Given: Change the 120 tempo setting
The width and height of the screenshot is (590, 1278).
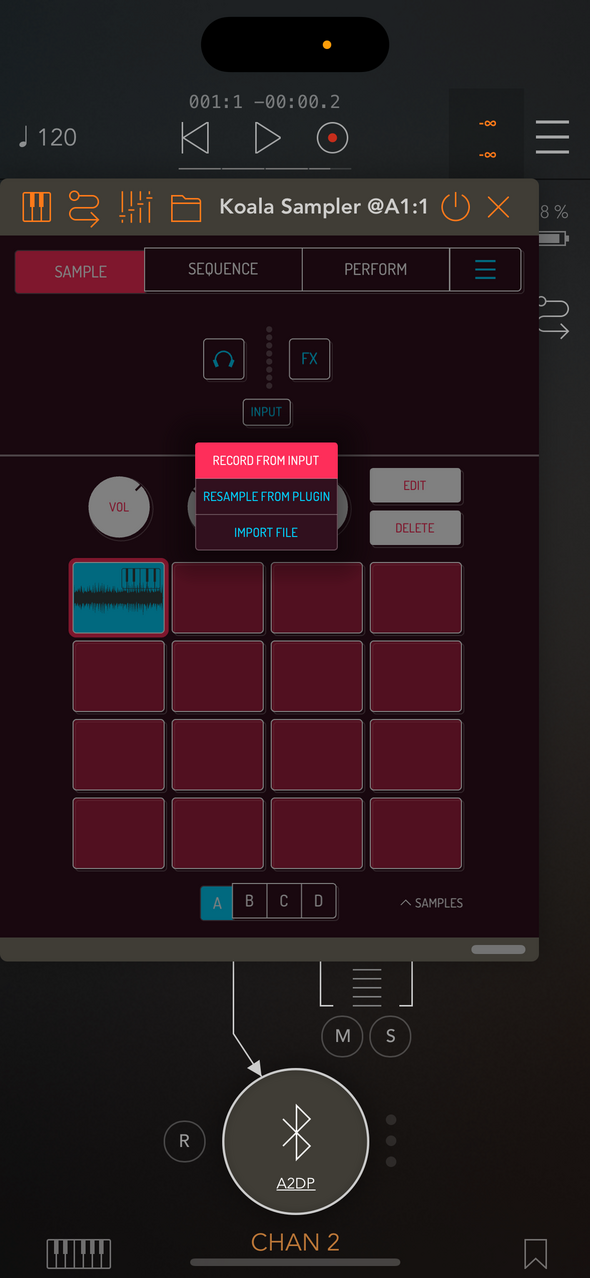Looking at the screenshot, I should pyautogui.click(x=47, y=138).
